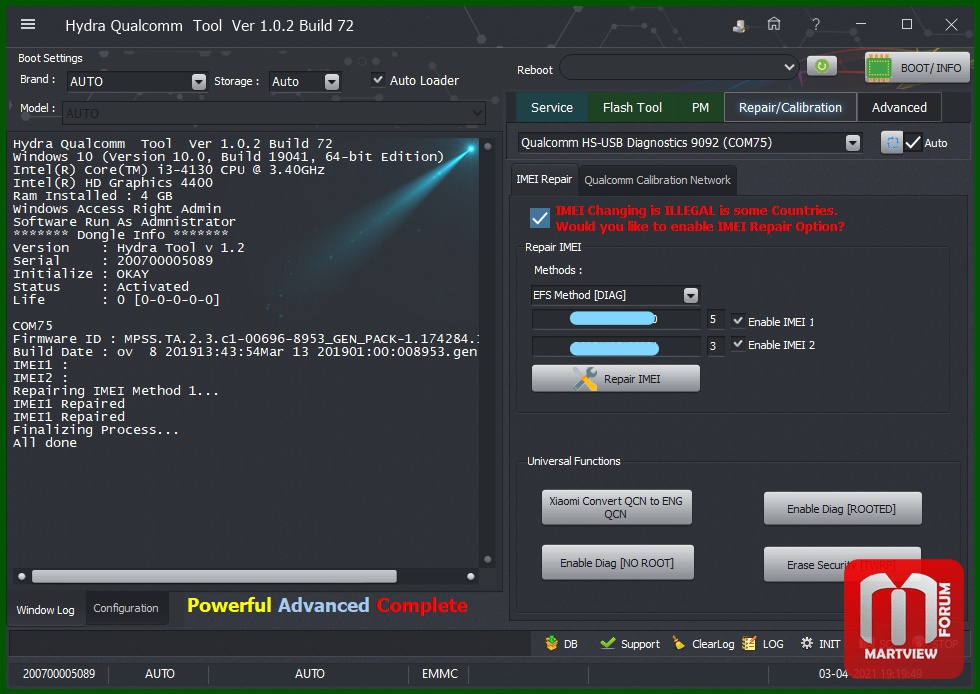Open the PM tab
This screenshot has height=694, width=980.
[700, 108]
